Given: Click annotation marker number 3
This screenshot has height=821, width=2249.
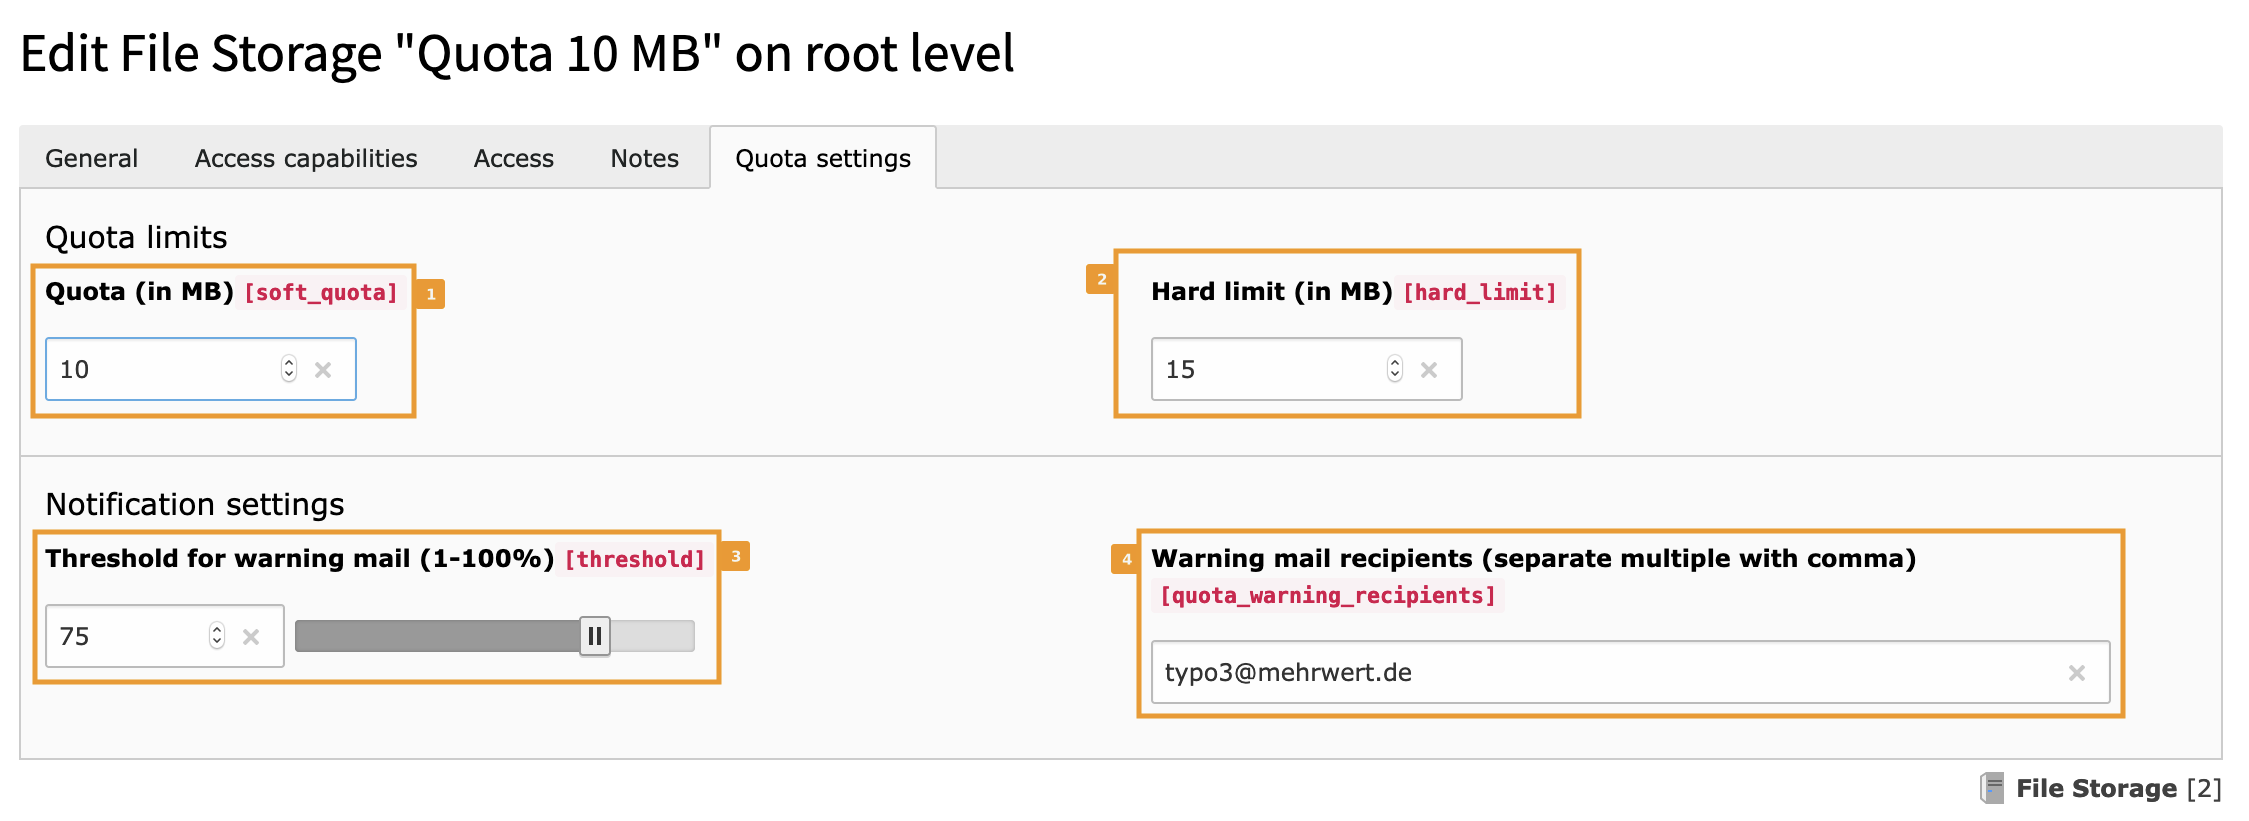Looking at the screenshot, I should coord(735,557).
